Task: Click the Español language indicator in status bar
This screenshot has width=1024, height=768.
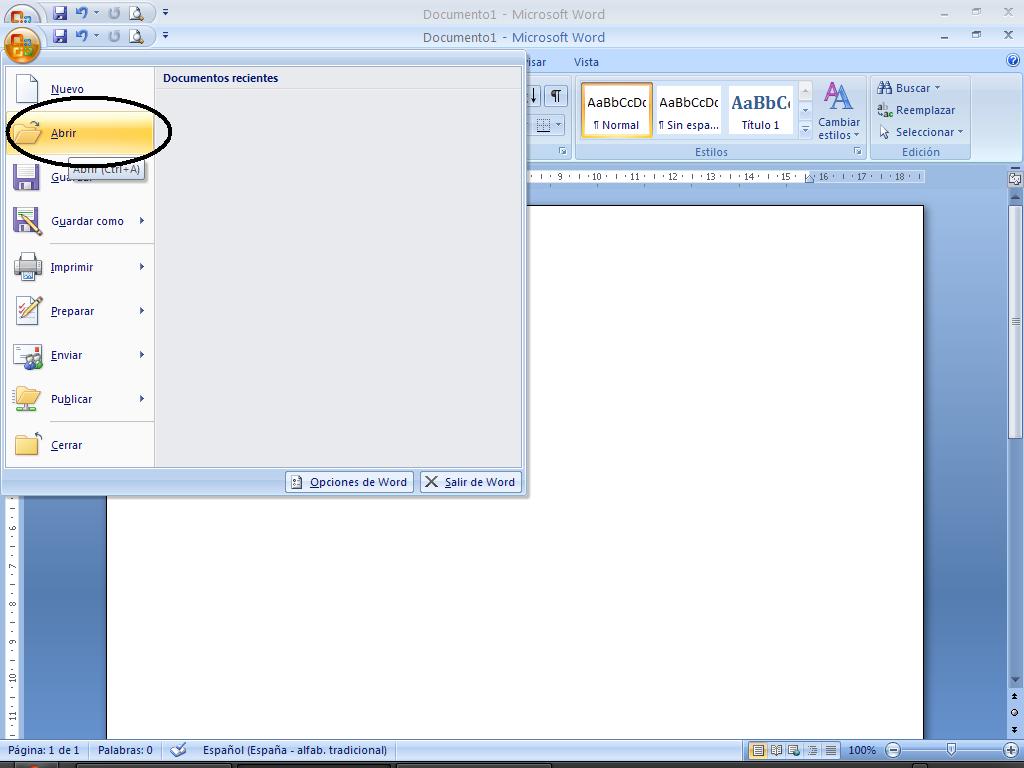Action: coord(295,750)
